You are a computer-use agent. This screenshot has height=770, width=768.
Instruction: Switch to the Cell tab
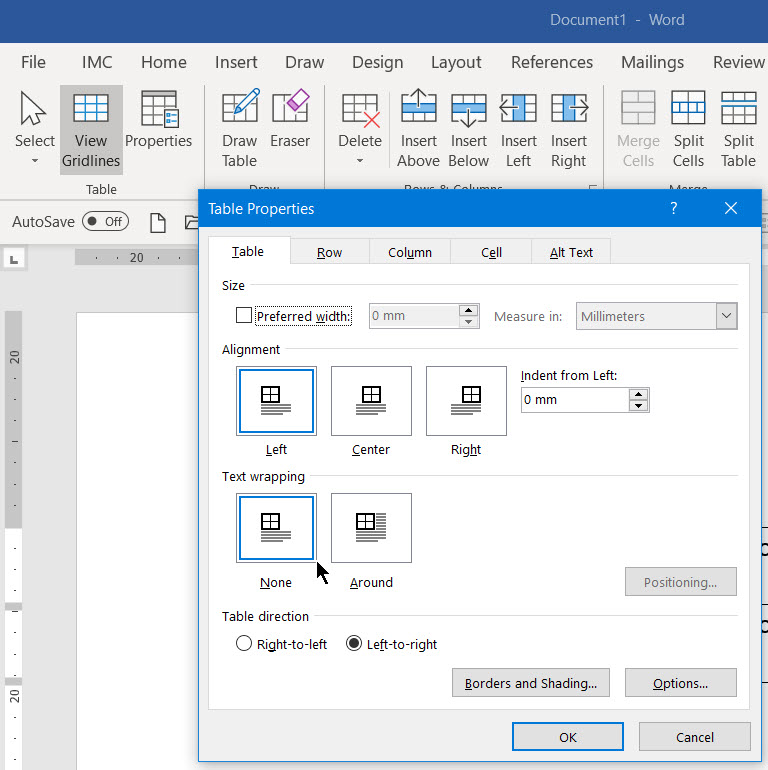[x=491, y=252]
